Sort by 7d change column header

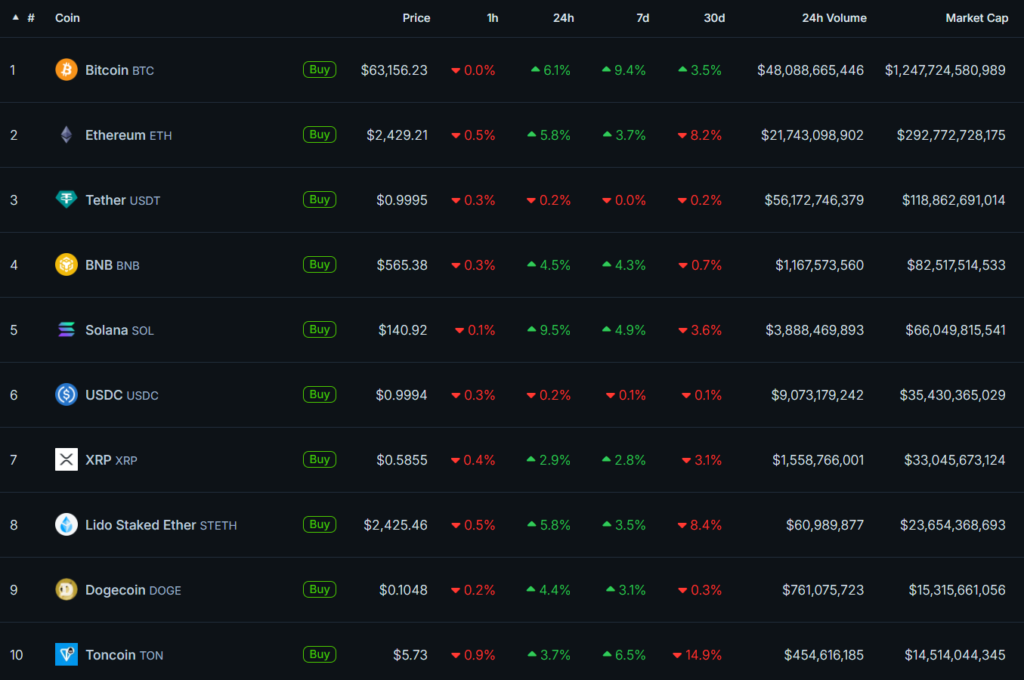[x=642, y=18]
